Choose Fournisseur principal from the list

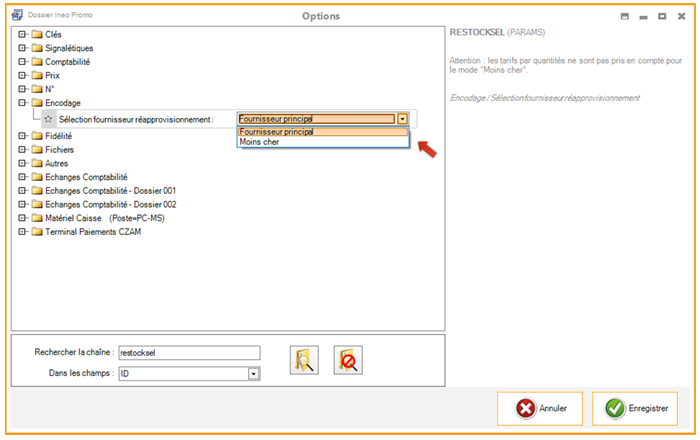tap(275, 132)
